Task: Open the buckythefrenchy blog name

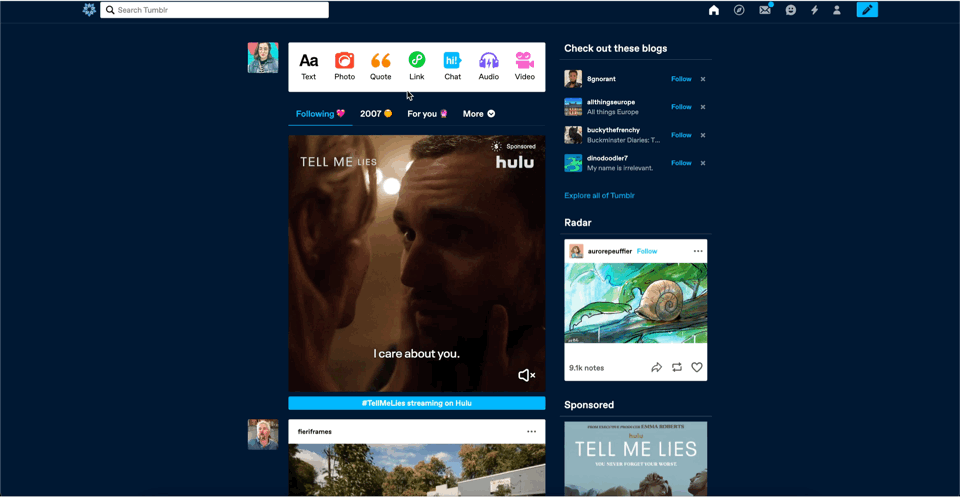Action: 613,130
